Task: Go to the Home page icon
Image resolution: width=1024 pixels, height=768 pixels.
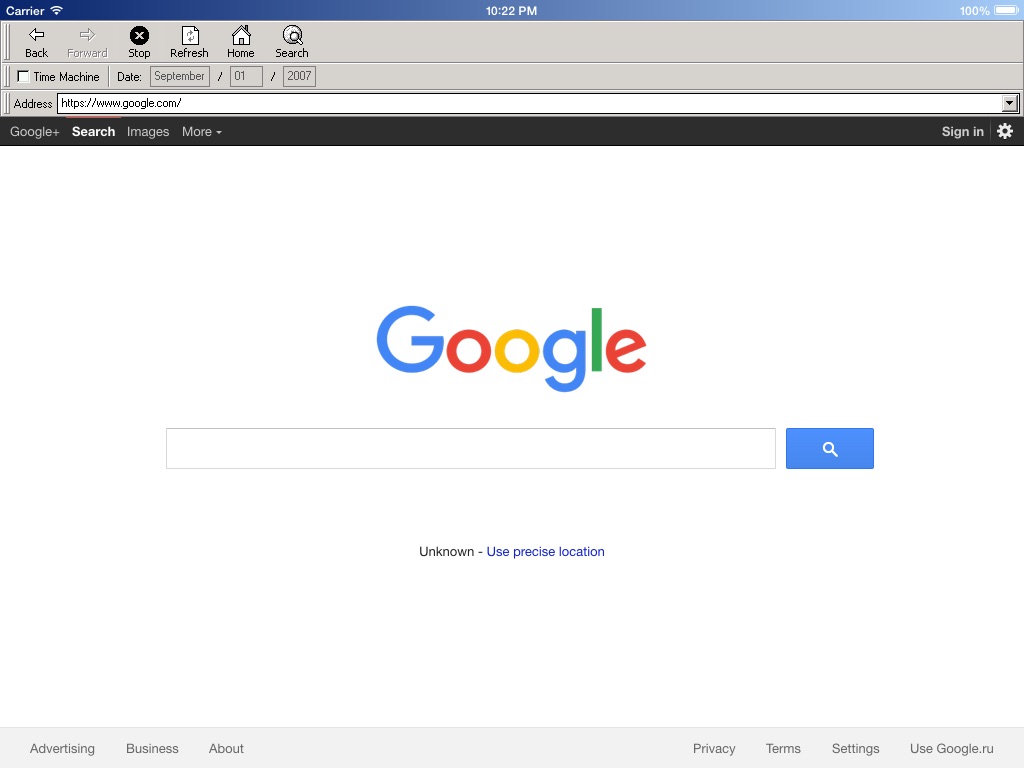Action: [241, 42]
